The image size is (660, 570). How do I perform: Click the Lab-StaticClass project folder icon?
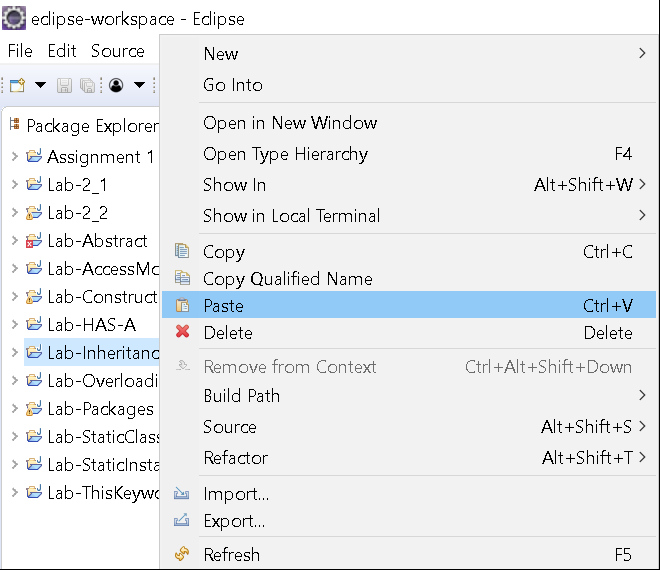pos(34,436)
